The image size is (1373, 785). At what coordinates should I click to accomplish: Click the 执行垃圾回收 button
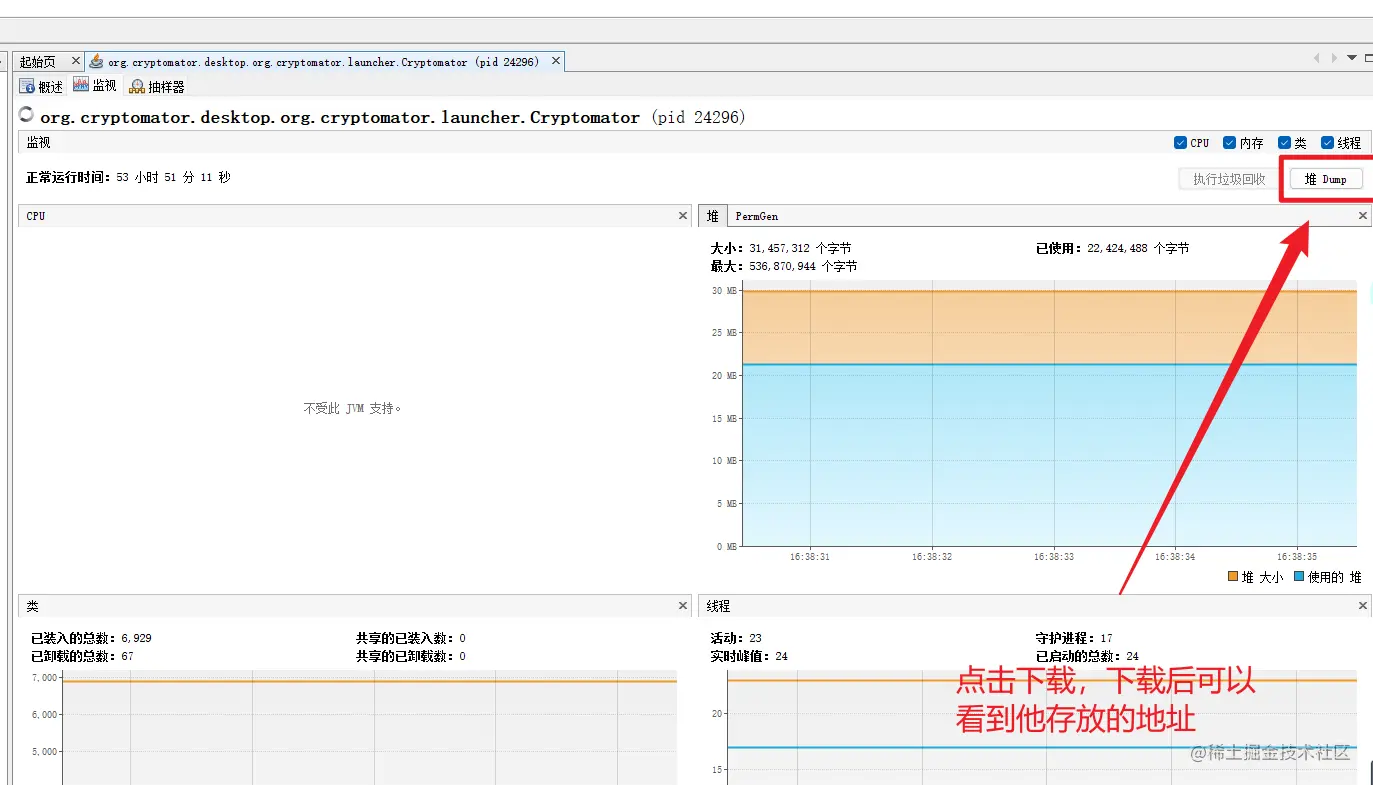coord(1229,179)
